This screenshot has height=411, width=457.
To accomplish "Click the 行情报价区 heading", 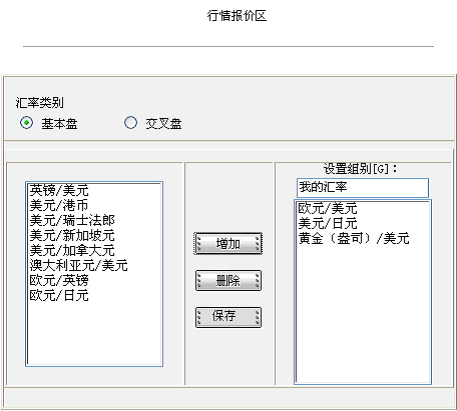I will click(237, 16).
